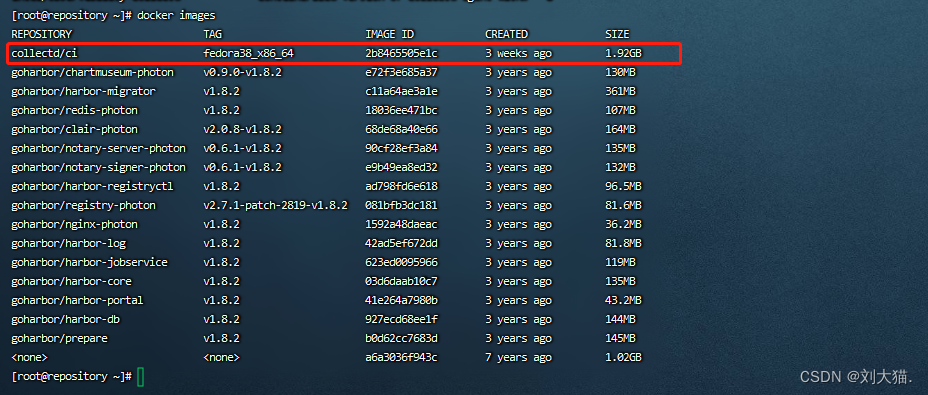The image size is (928, 395).
Task: Click tag v2.0.8-v1.8.2 of clair-photon
Action: [242, 129]
